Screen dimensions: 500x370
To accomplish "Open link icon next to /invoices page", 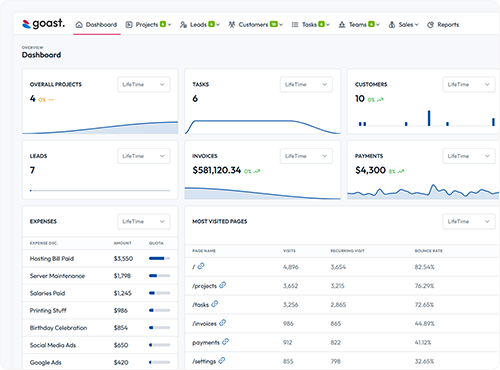I will click(223, 323).
